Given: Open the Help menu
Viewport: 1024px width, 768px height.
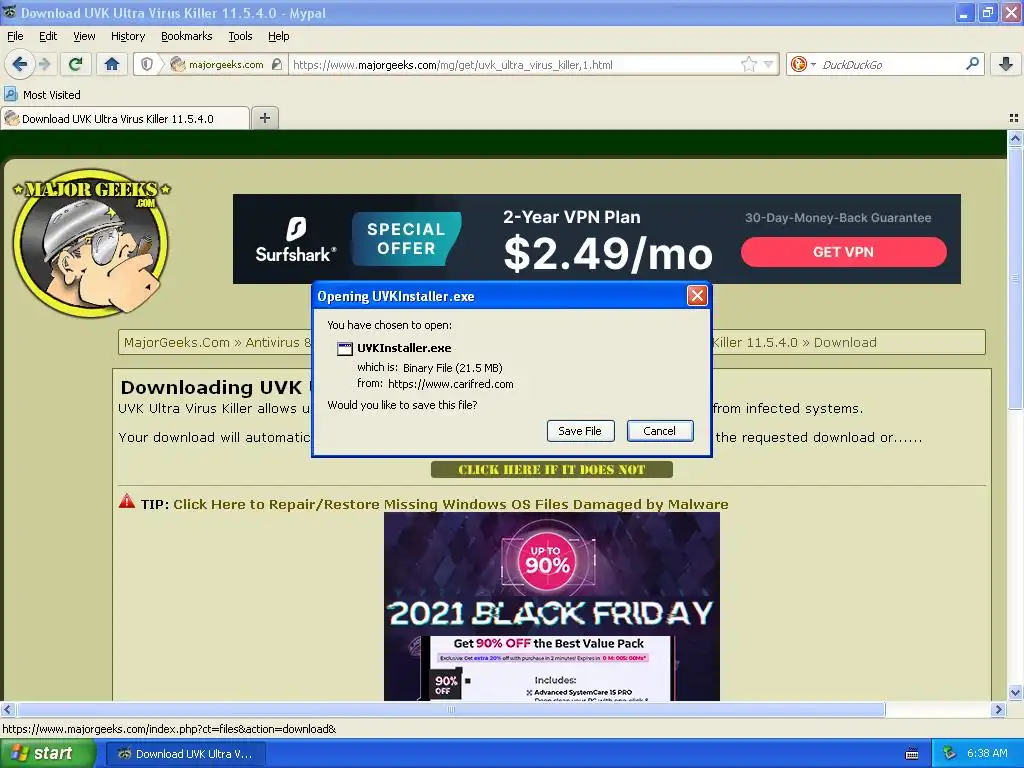Looking at the screenshot, I should 279,36.
